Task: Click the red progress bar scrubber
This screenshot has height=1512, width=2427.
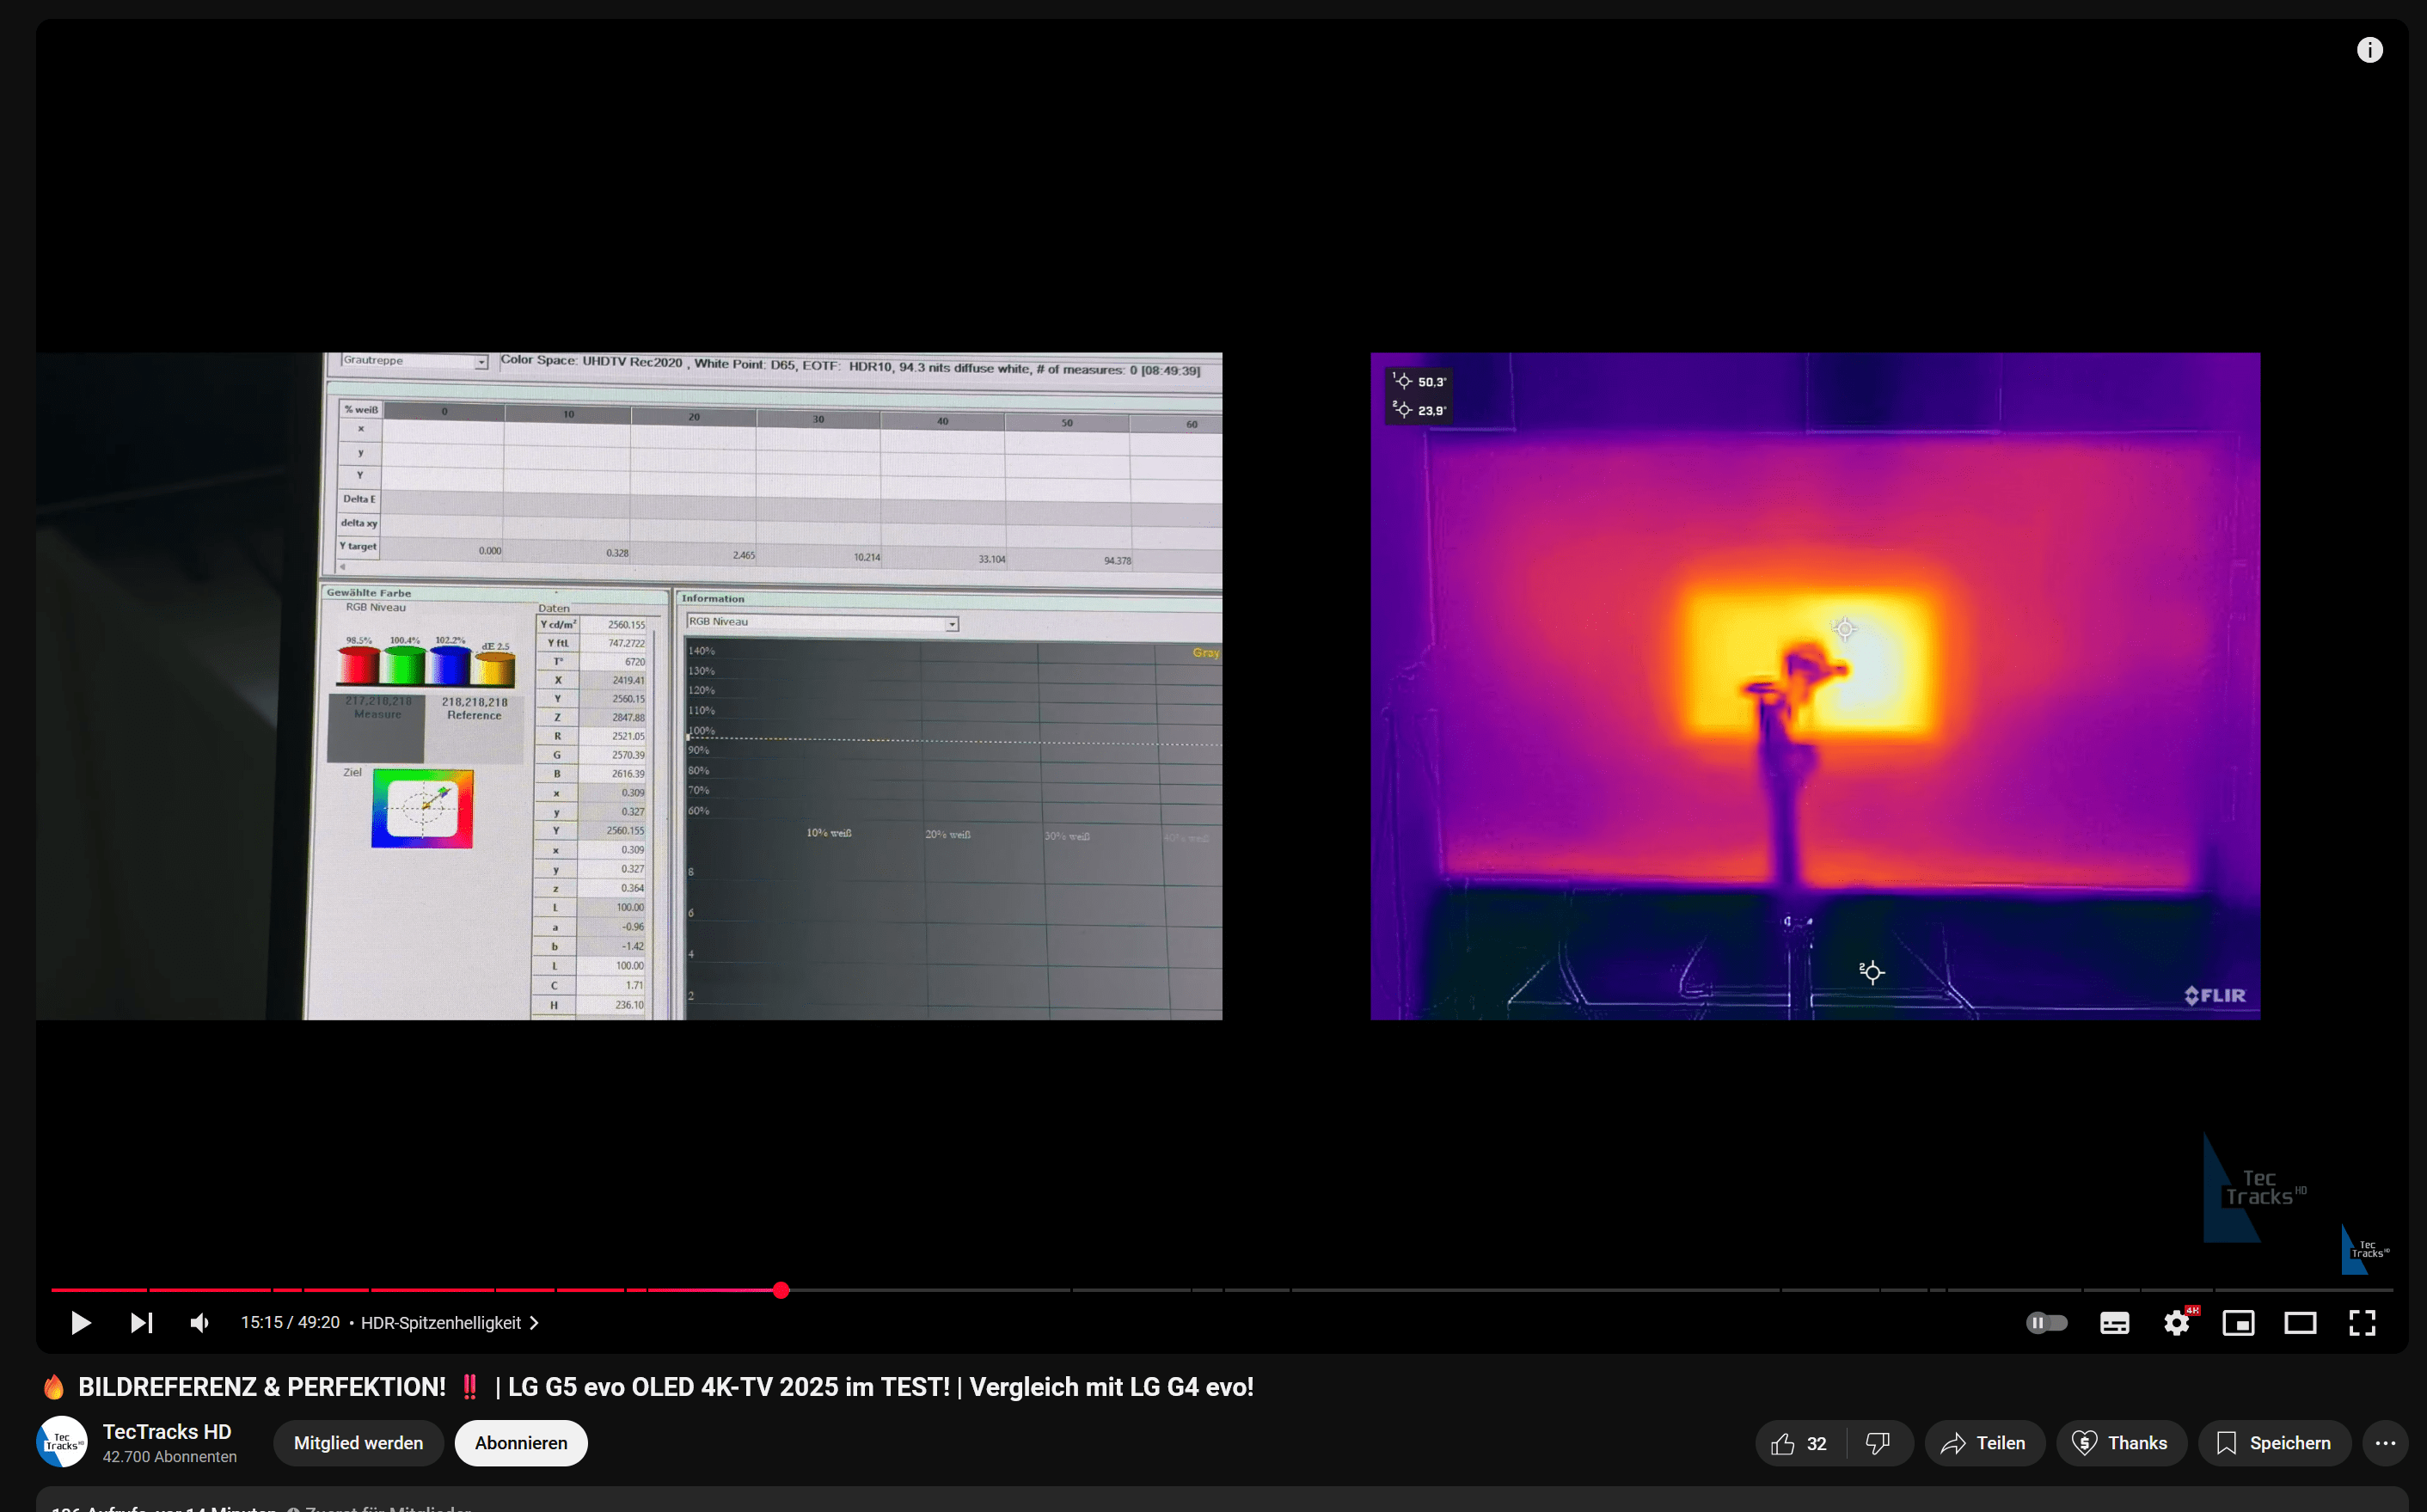Action: click(781, 1290)
